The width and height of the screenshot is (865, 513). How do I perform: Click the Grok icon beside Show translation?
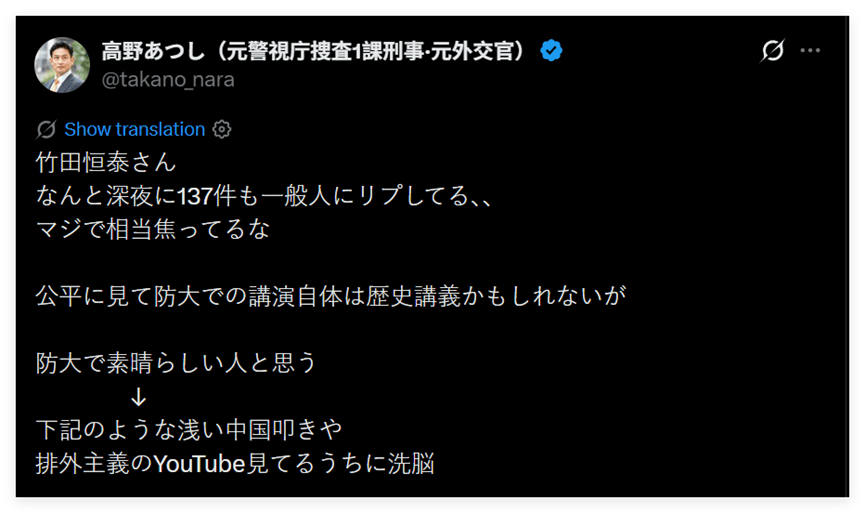pos(46,129)
